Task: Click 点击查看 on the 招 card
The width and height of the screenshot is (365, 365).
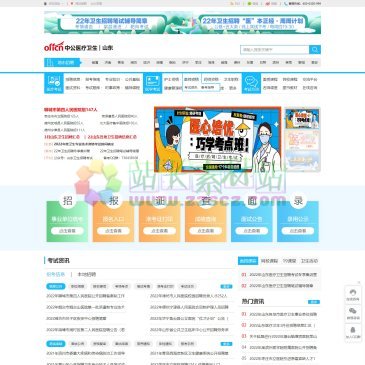Action: click(x=67, y=231)
